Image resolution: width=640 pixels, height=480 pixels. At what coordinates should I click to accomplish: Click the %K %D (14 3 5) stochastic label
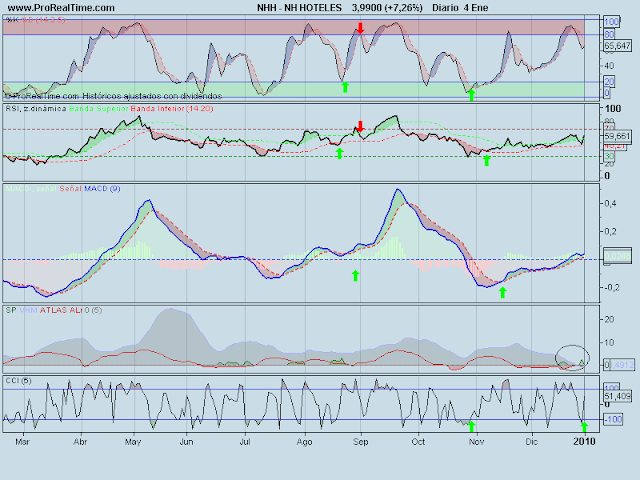[x=36, y=20]
